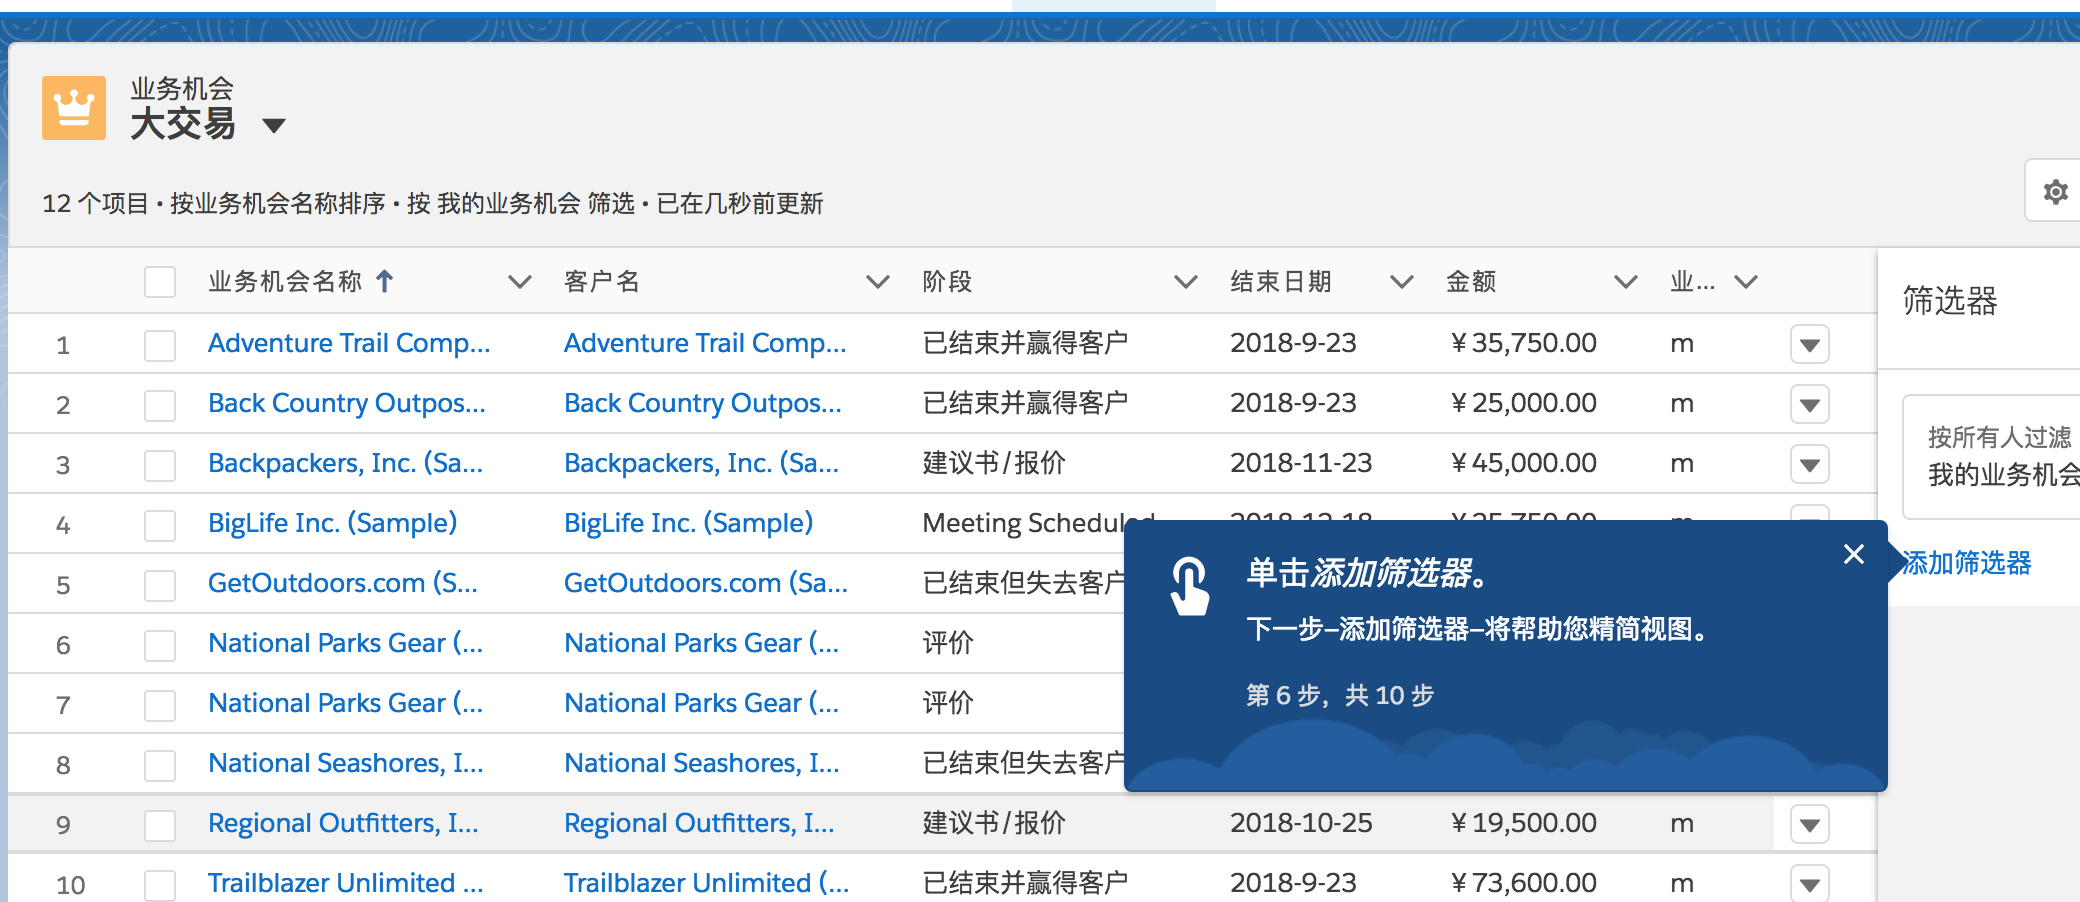Open row actions for Trailblazer Unlimited
Image resolution: width=2080 pixels, height=902 pixels.
pyautogui.click(x=1809, y=884)
